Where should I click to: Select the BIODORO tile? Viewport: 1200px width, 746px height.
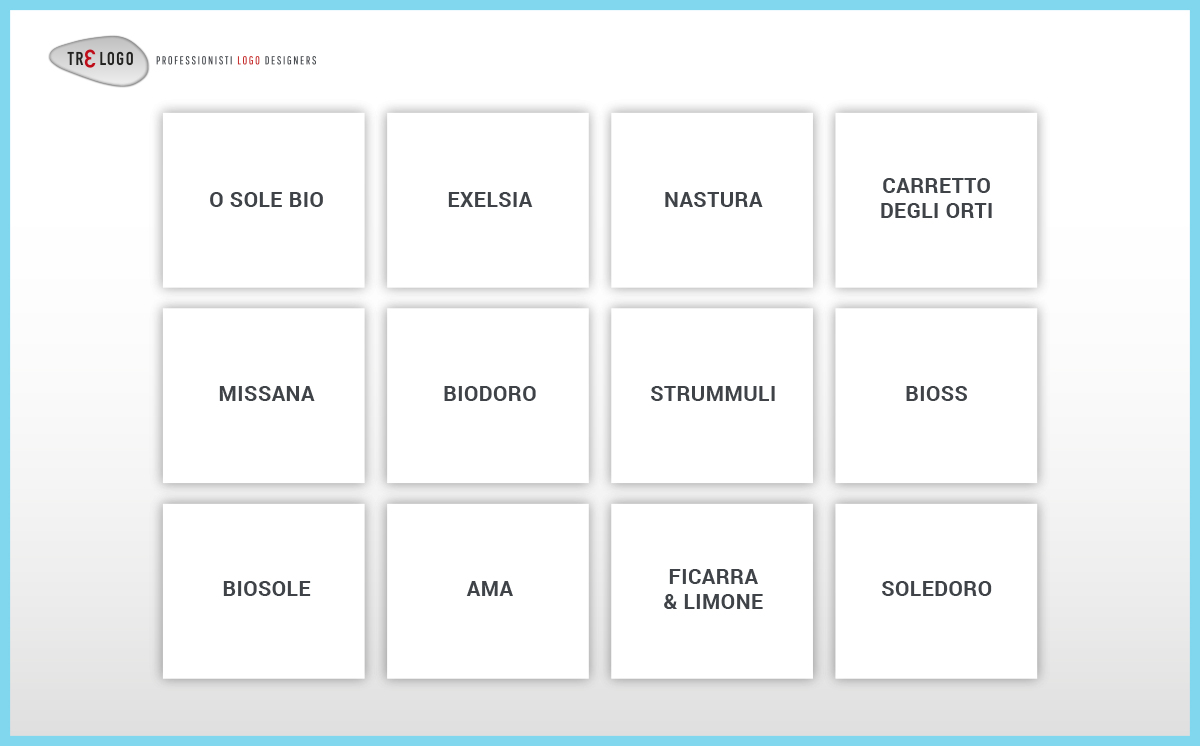(x=488, y=395)
